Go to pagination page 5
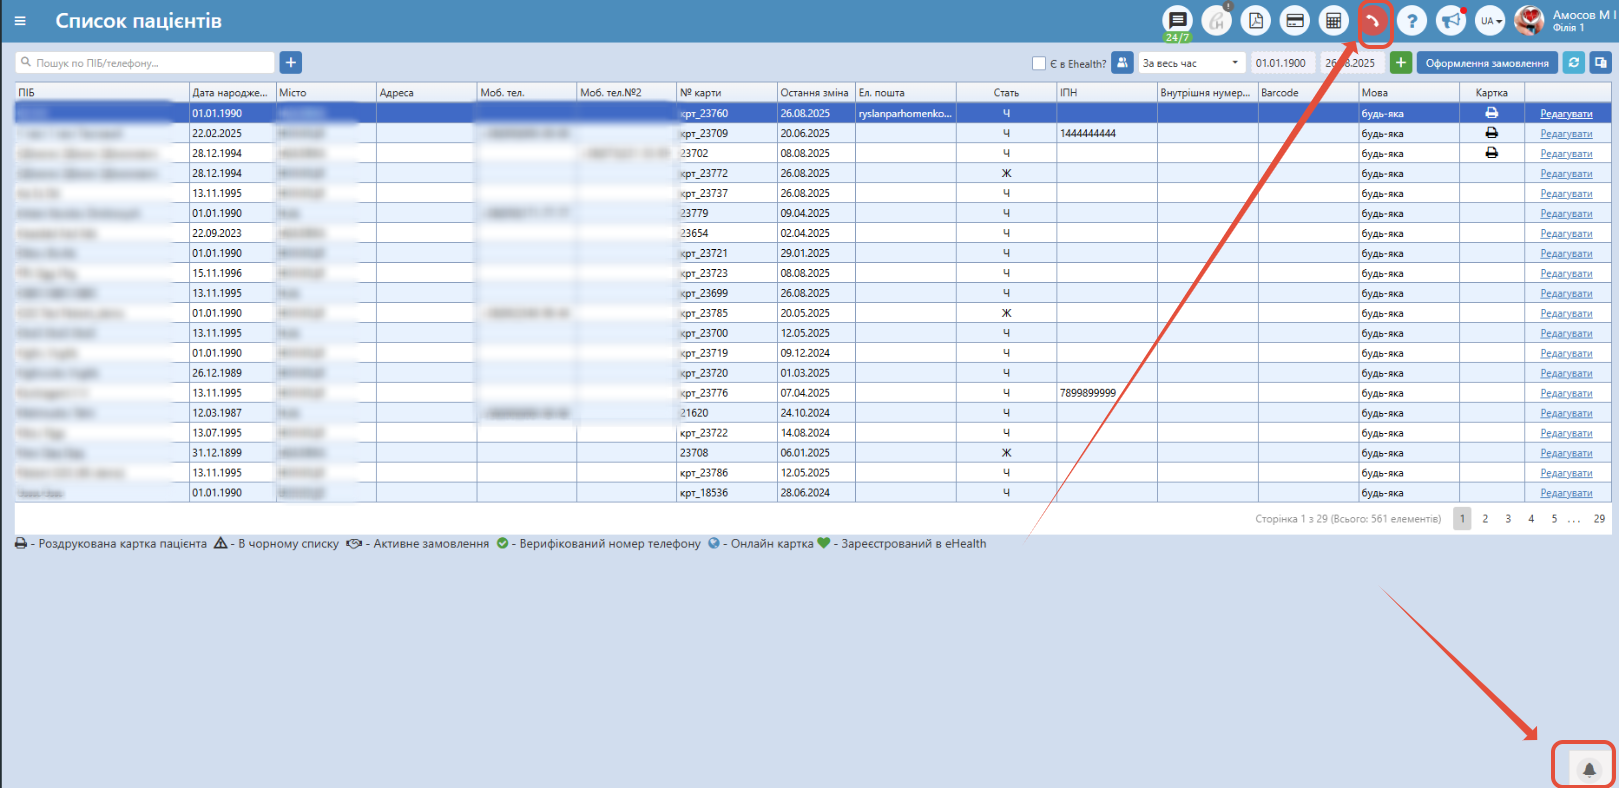 1554,519
